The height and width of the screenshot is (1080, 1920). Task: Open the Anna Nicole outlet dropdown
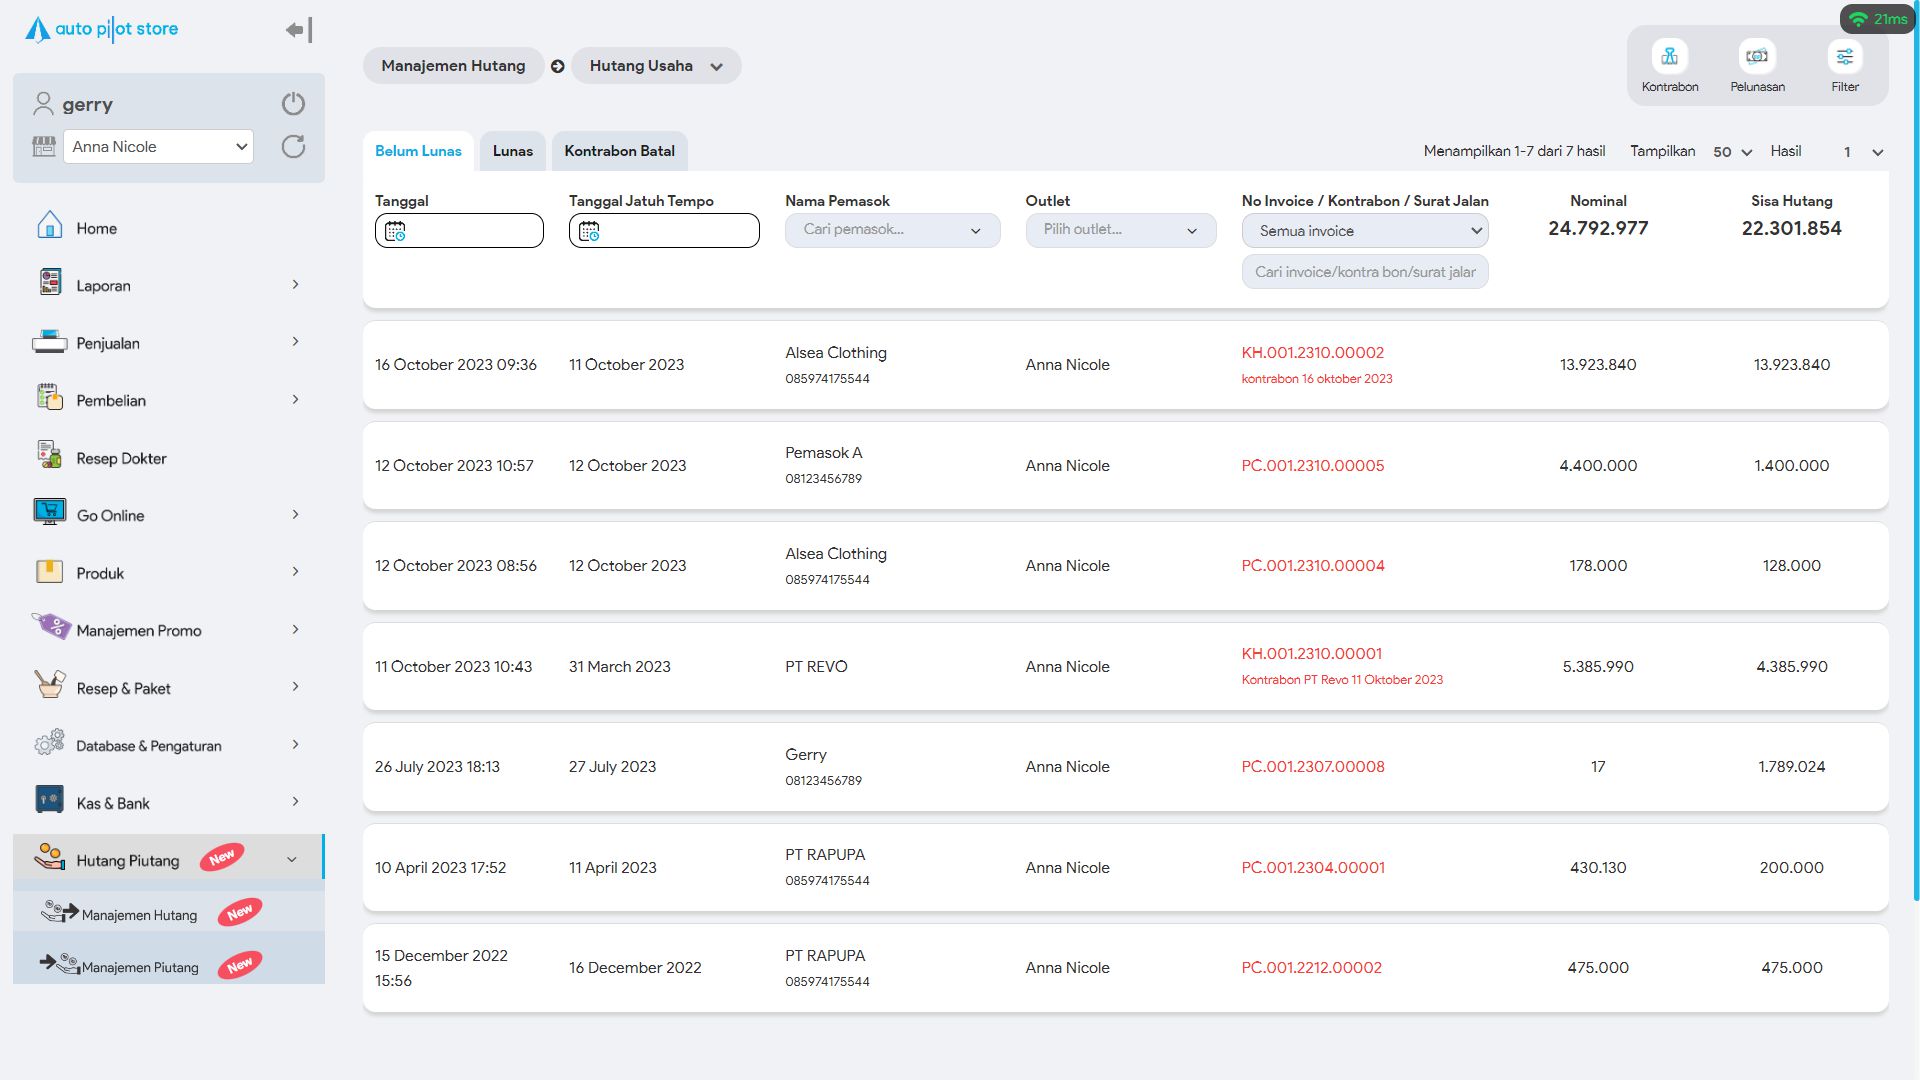[x=158, y=147]
